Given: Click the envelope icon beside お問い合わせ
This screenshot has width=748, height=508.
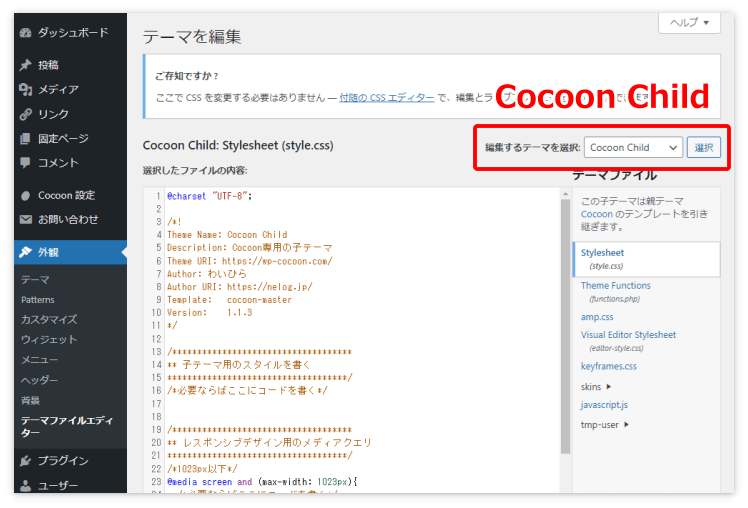Looking at the screenshot, I should click(x=26, y=219).
